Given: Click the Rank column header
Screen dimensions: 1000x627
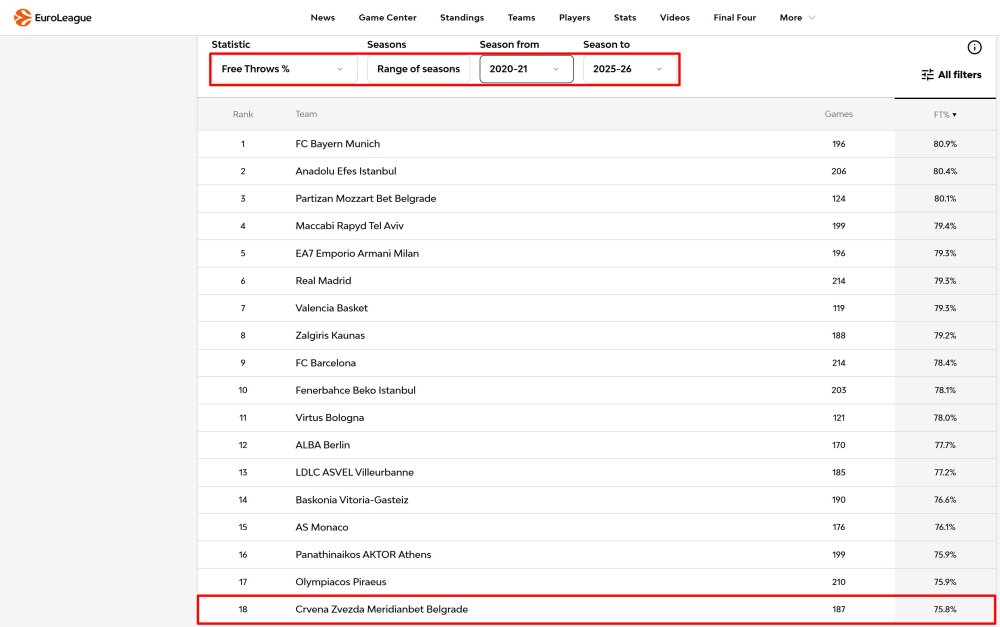Looking at the screenshot, I should (x=243, y=114).
